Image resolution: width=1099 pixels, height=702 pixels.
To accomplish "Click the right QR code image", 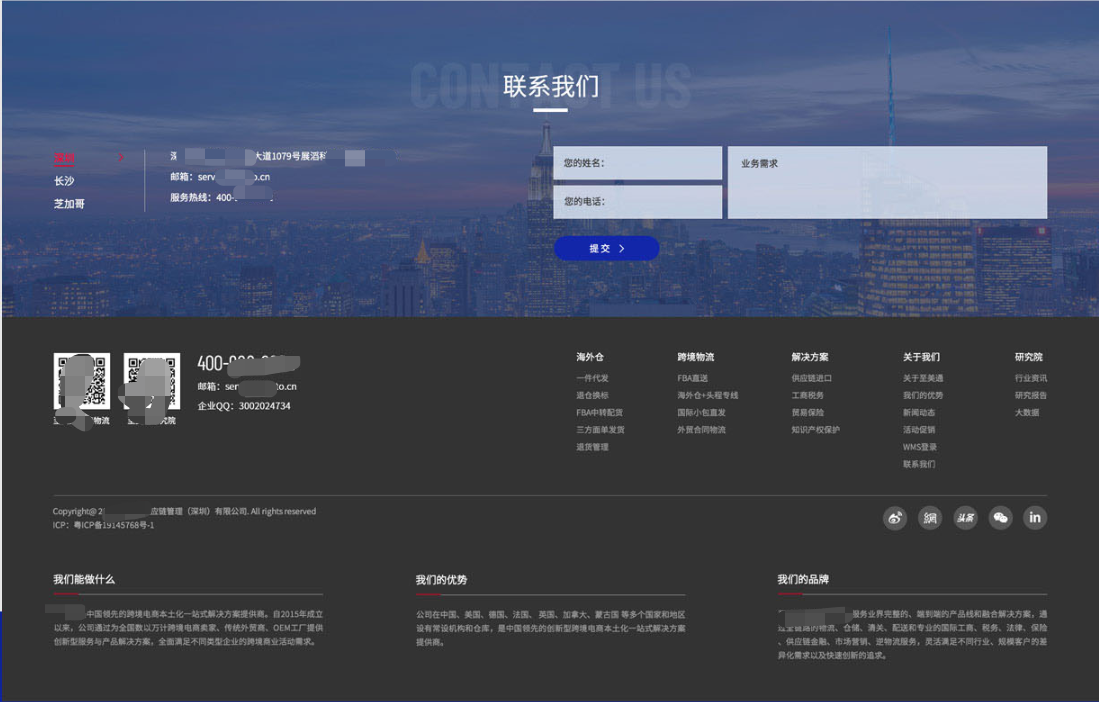I will pos(151,382).
